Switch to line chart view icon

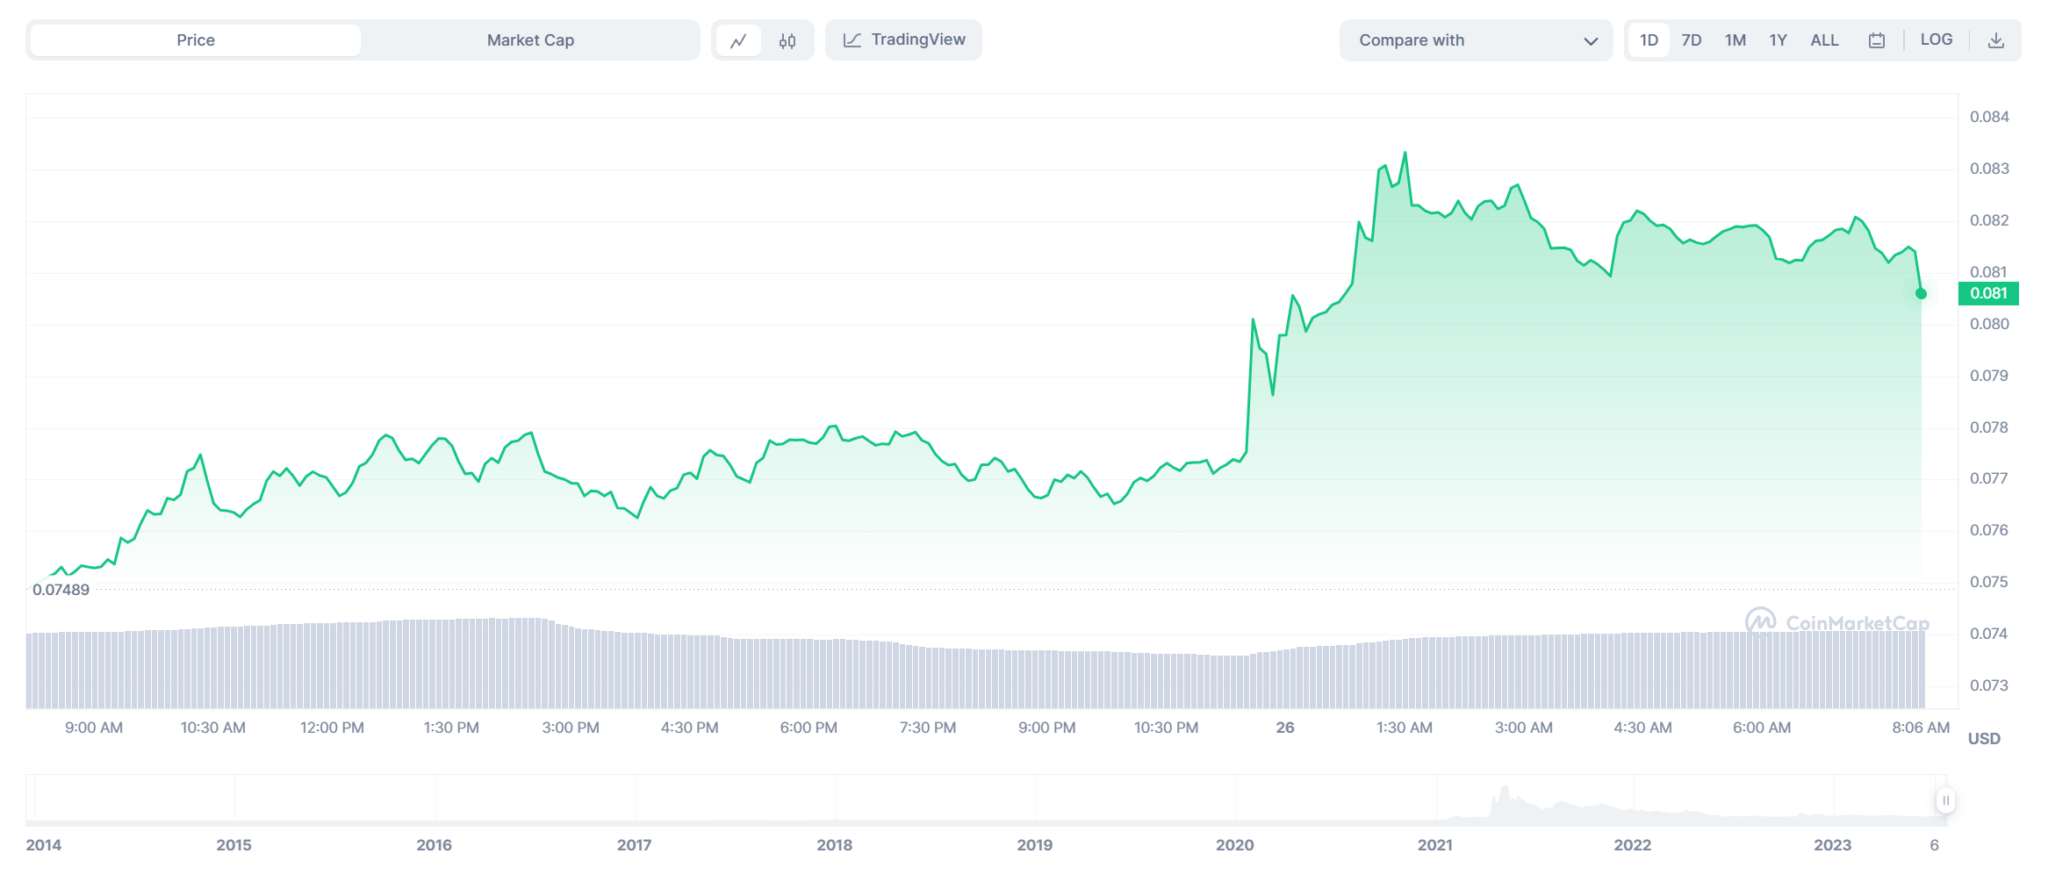[739, 41]
